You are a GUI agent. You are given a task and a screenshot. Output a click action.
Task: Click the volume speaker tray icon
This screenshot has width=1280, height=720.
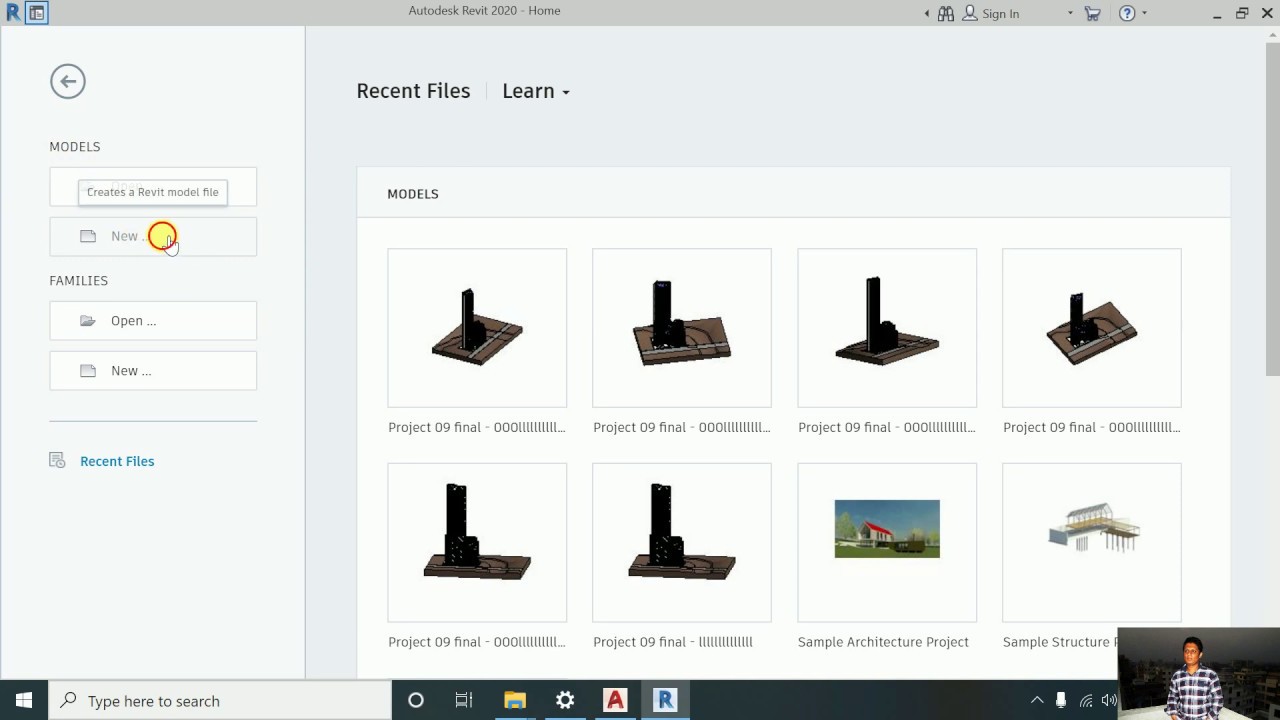pyautogui.click(x=1108, y=701)
